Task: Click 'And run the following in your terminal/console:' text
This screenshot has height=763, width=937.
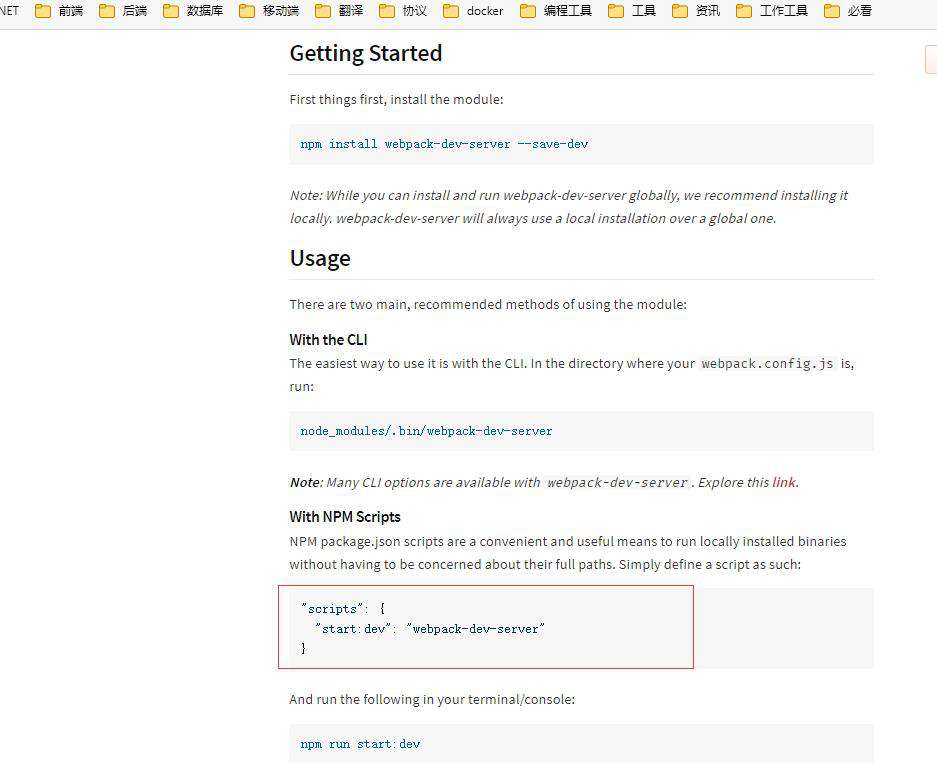Action: point(432,699)
